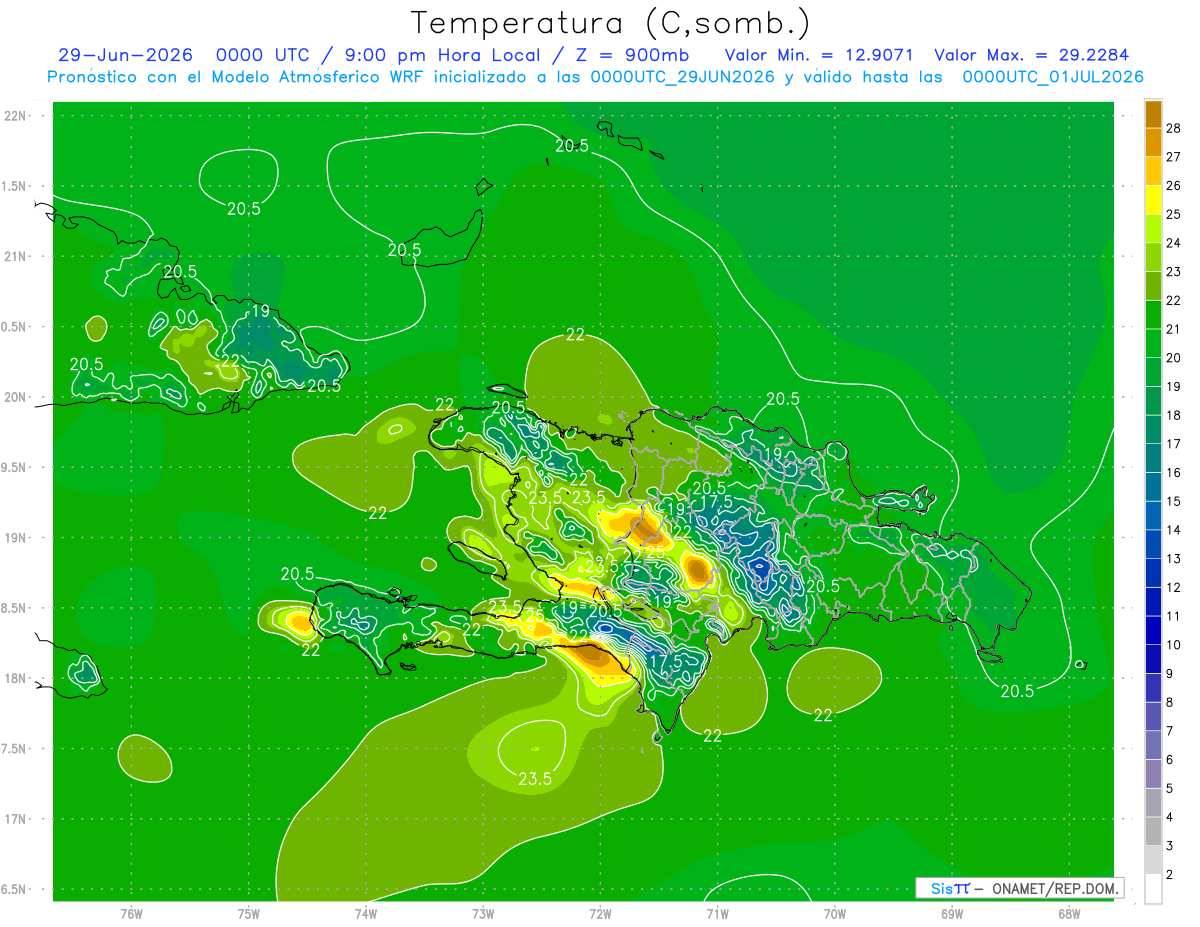
Task: Click the "71W" longitude axis label
Action: click(717, 914)
